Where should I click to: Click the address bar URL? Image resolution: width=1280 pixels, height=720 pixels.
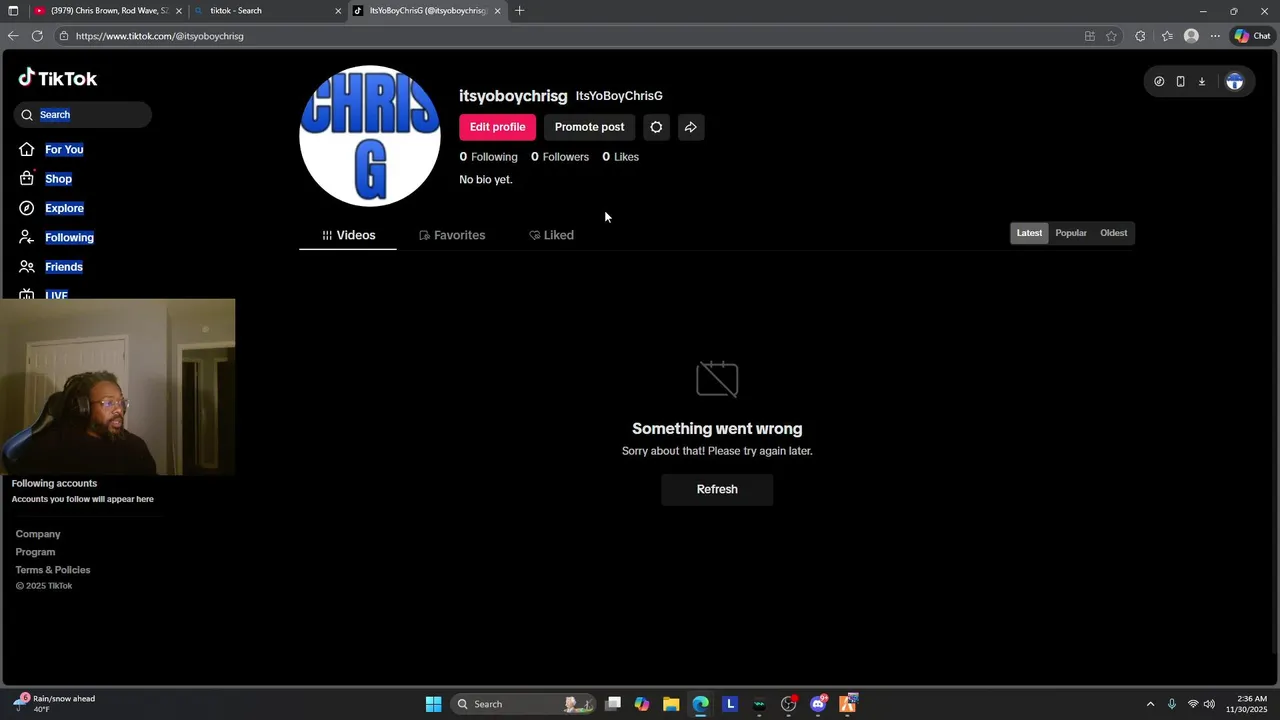[x=160, y=36]
